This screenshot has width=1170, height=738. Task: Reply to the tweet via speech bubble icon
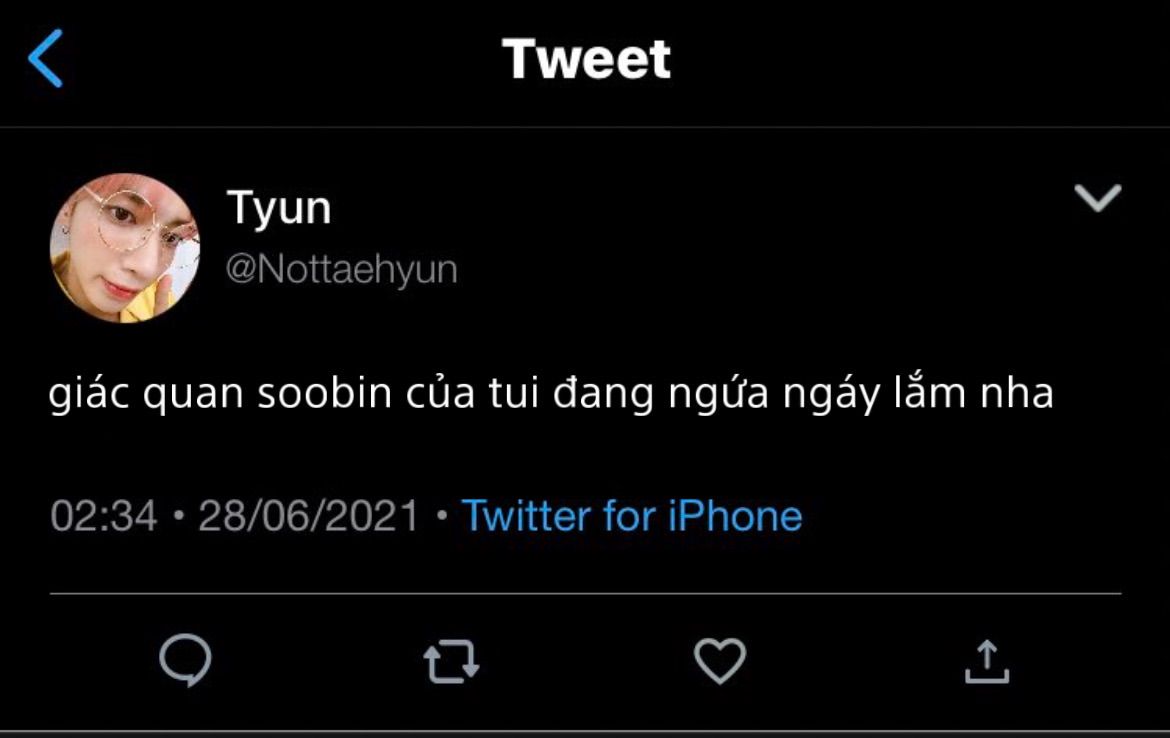(186, 660)
